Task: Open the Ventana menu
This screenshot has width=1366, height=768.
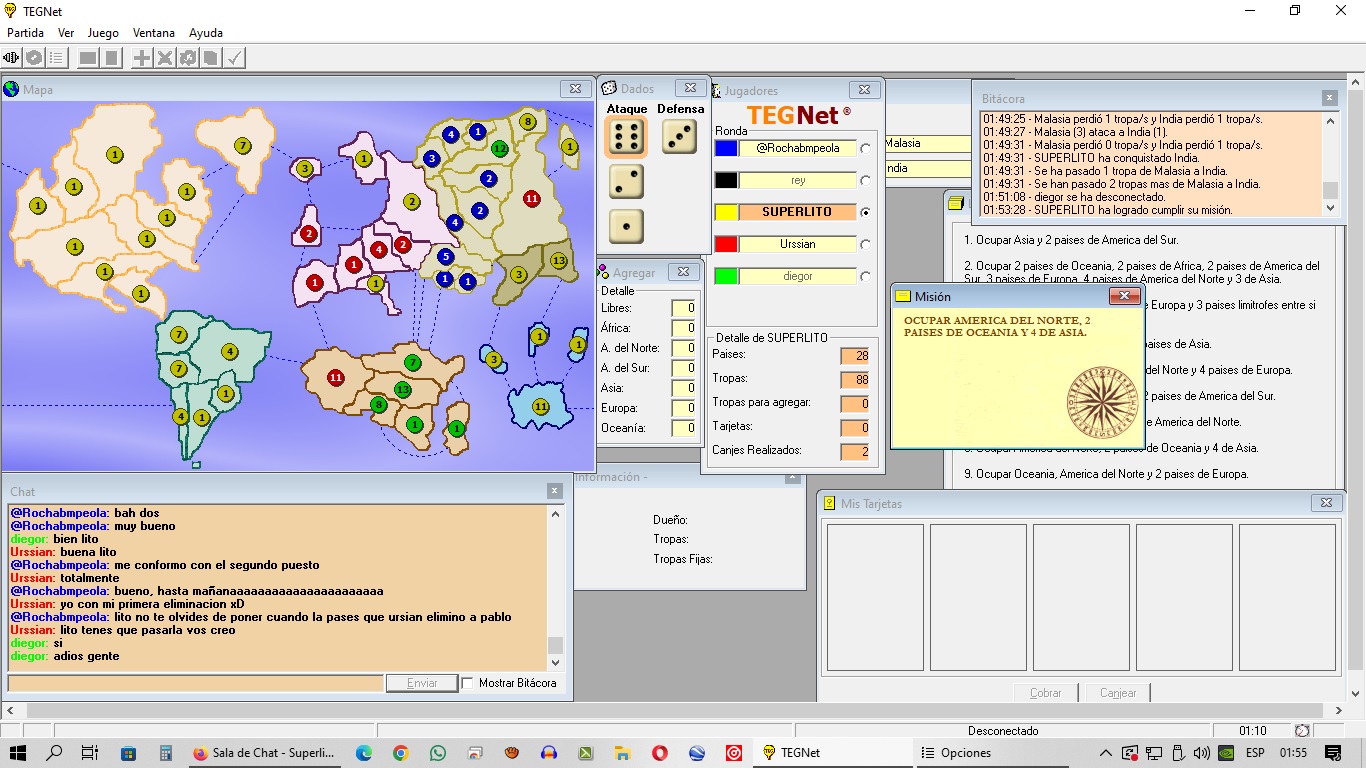Action: 153,33
